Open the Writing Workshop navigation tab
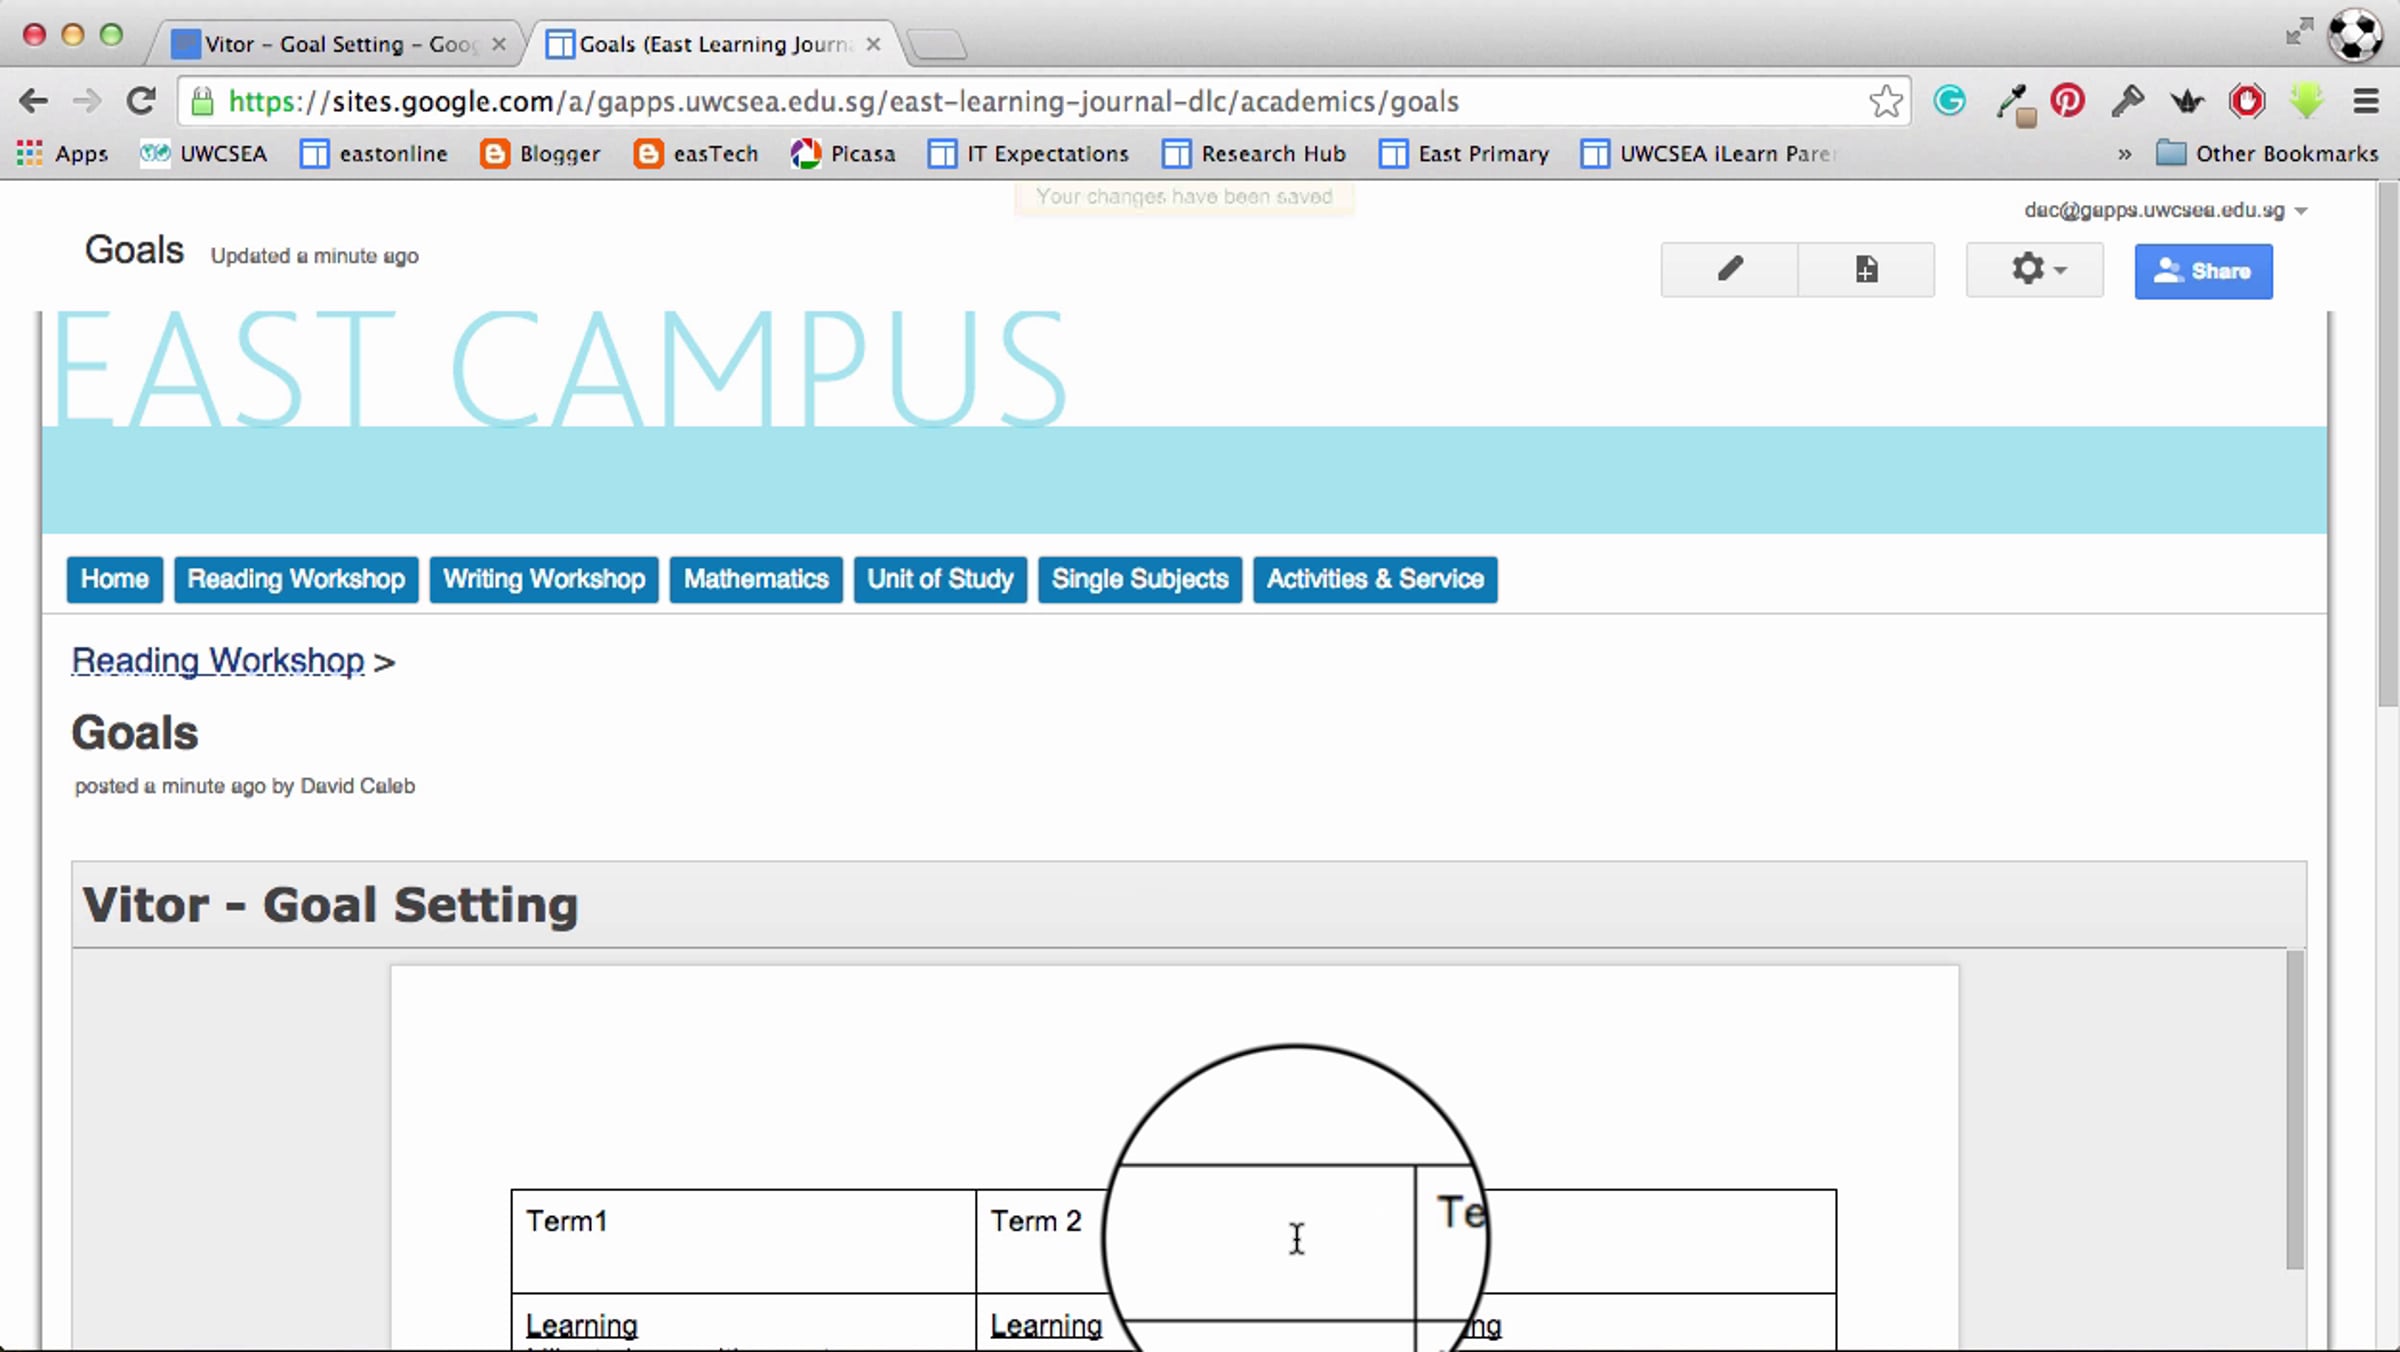2400x1352 pixels. pos(544,579)
